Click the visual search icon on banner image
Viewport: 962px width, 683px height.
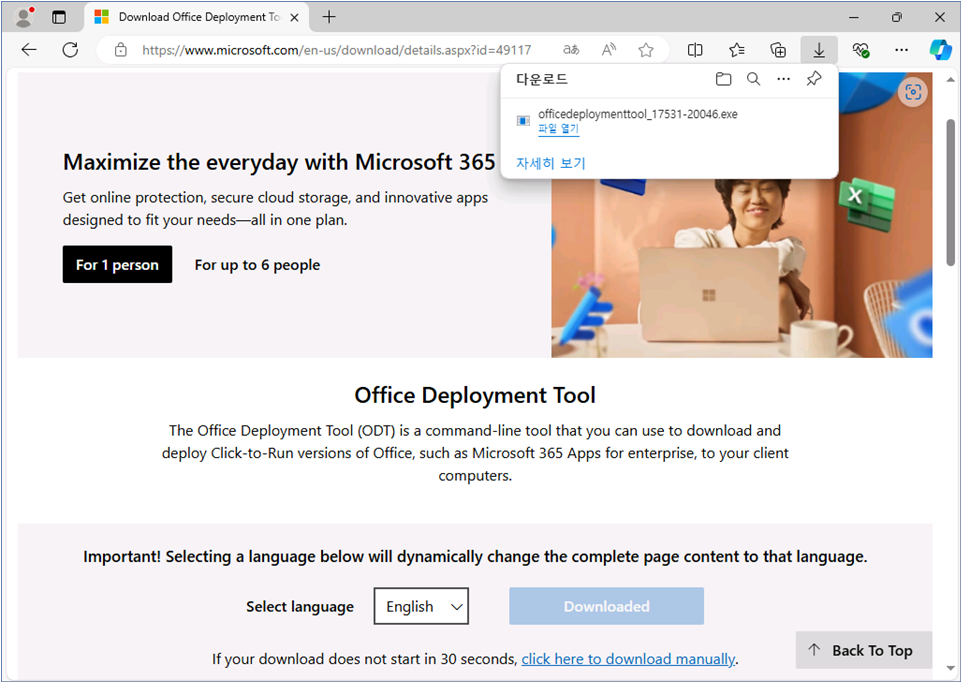(x=913, y=92)
